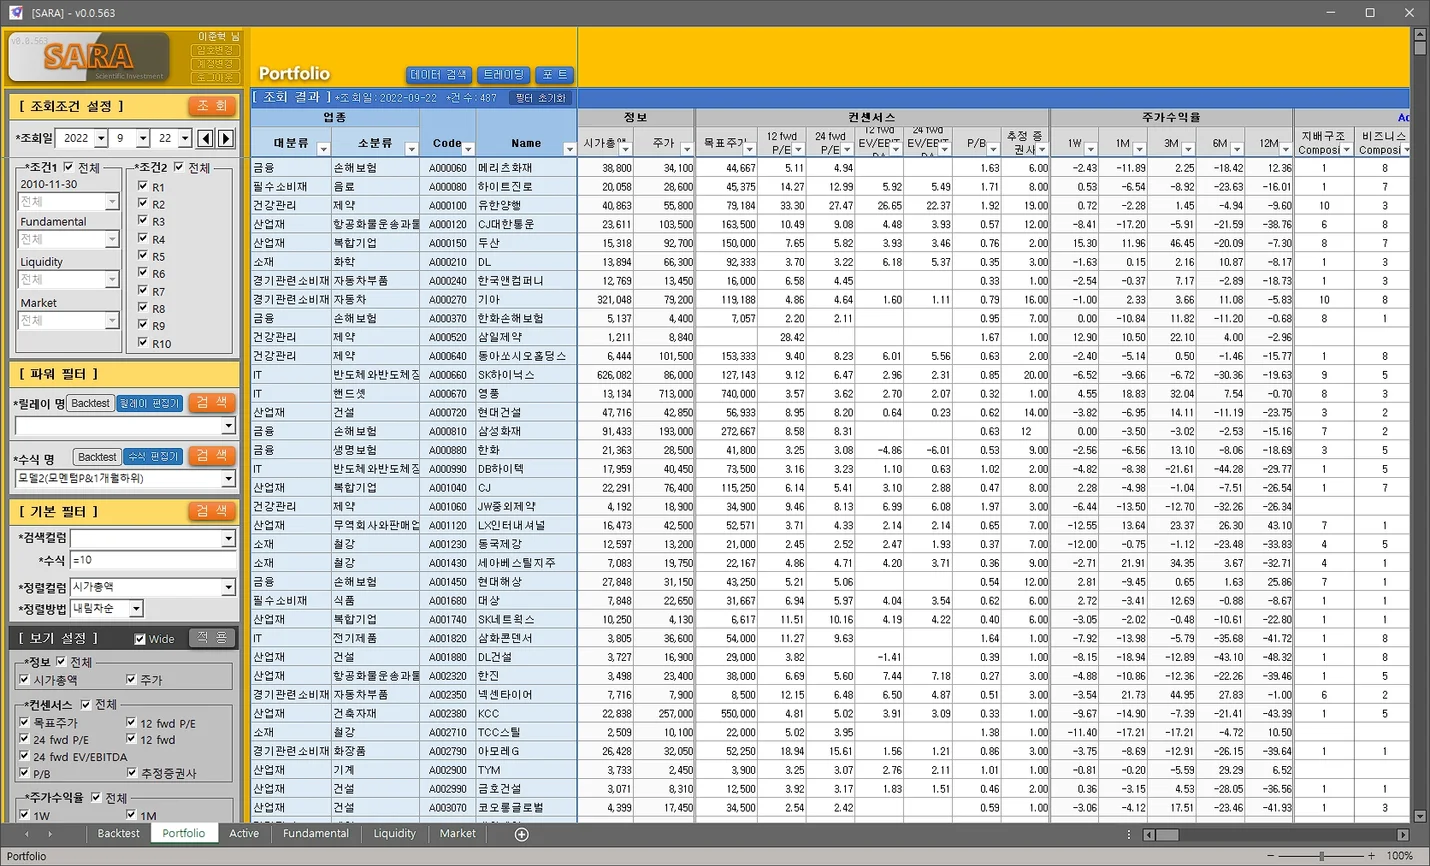
Task: Open the 12M column filter arrow
Action: (x=1286, y=149)
